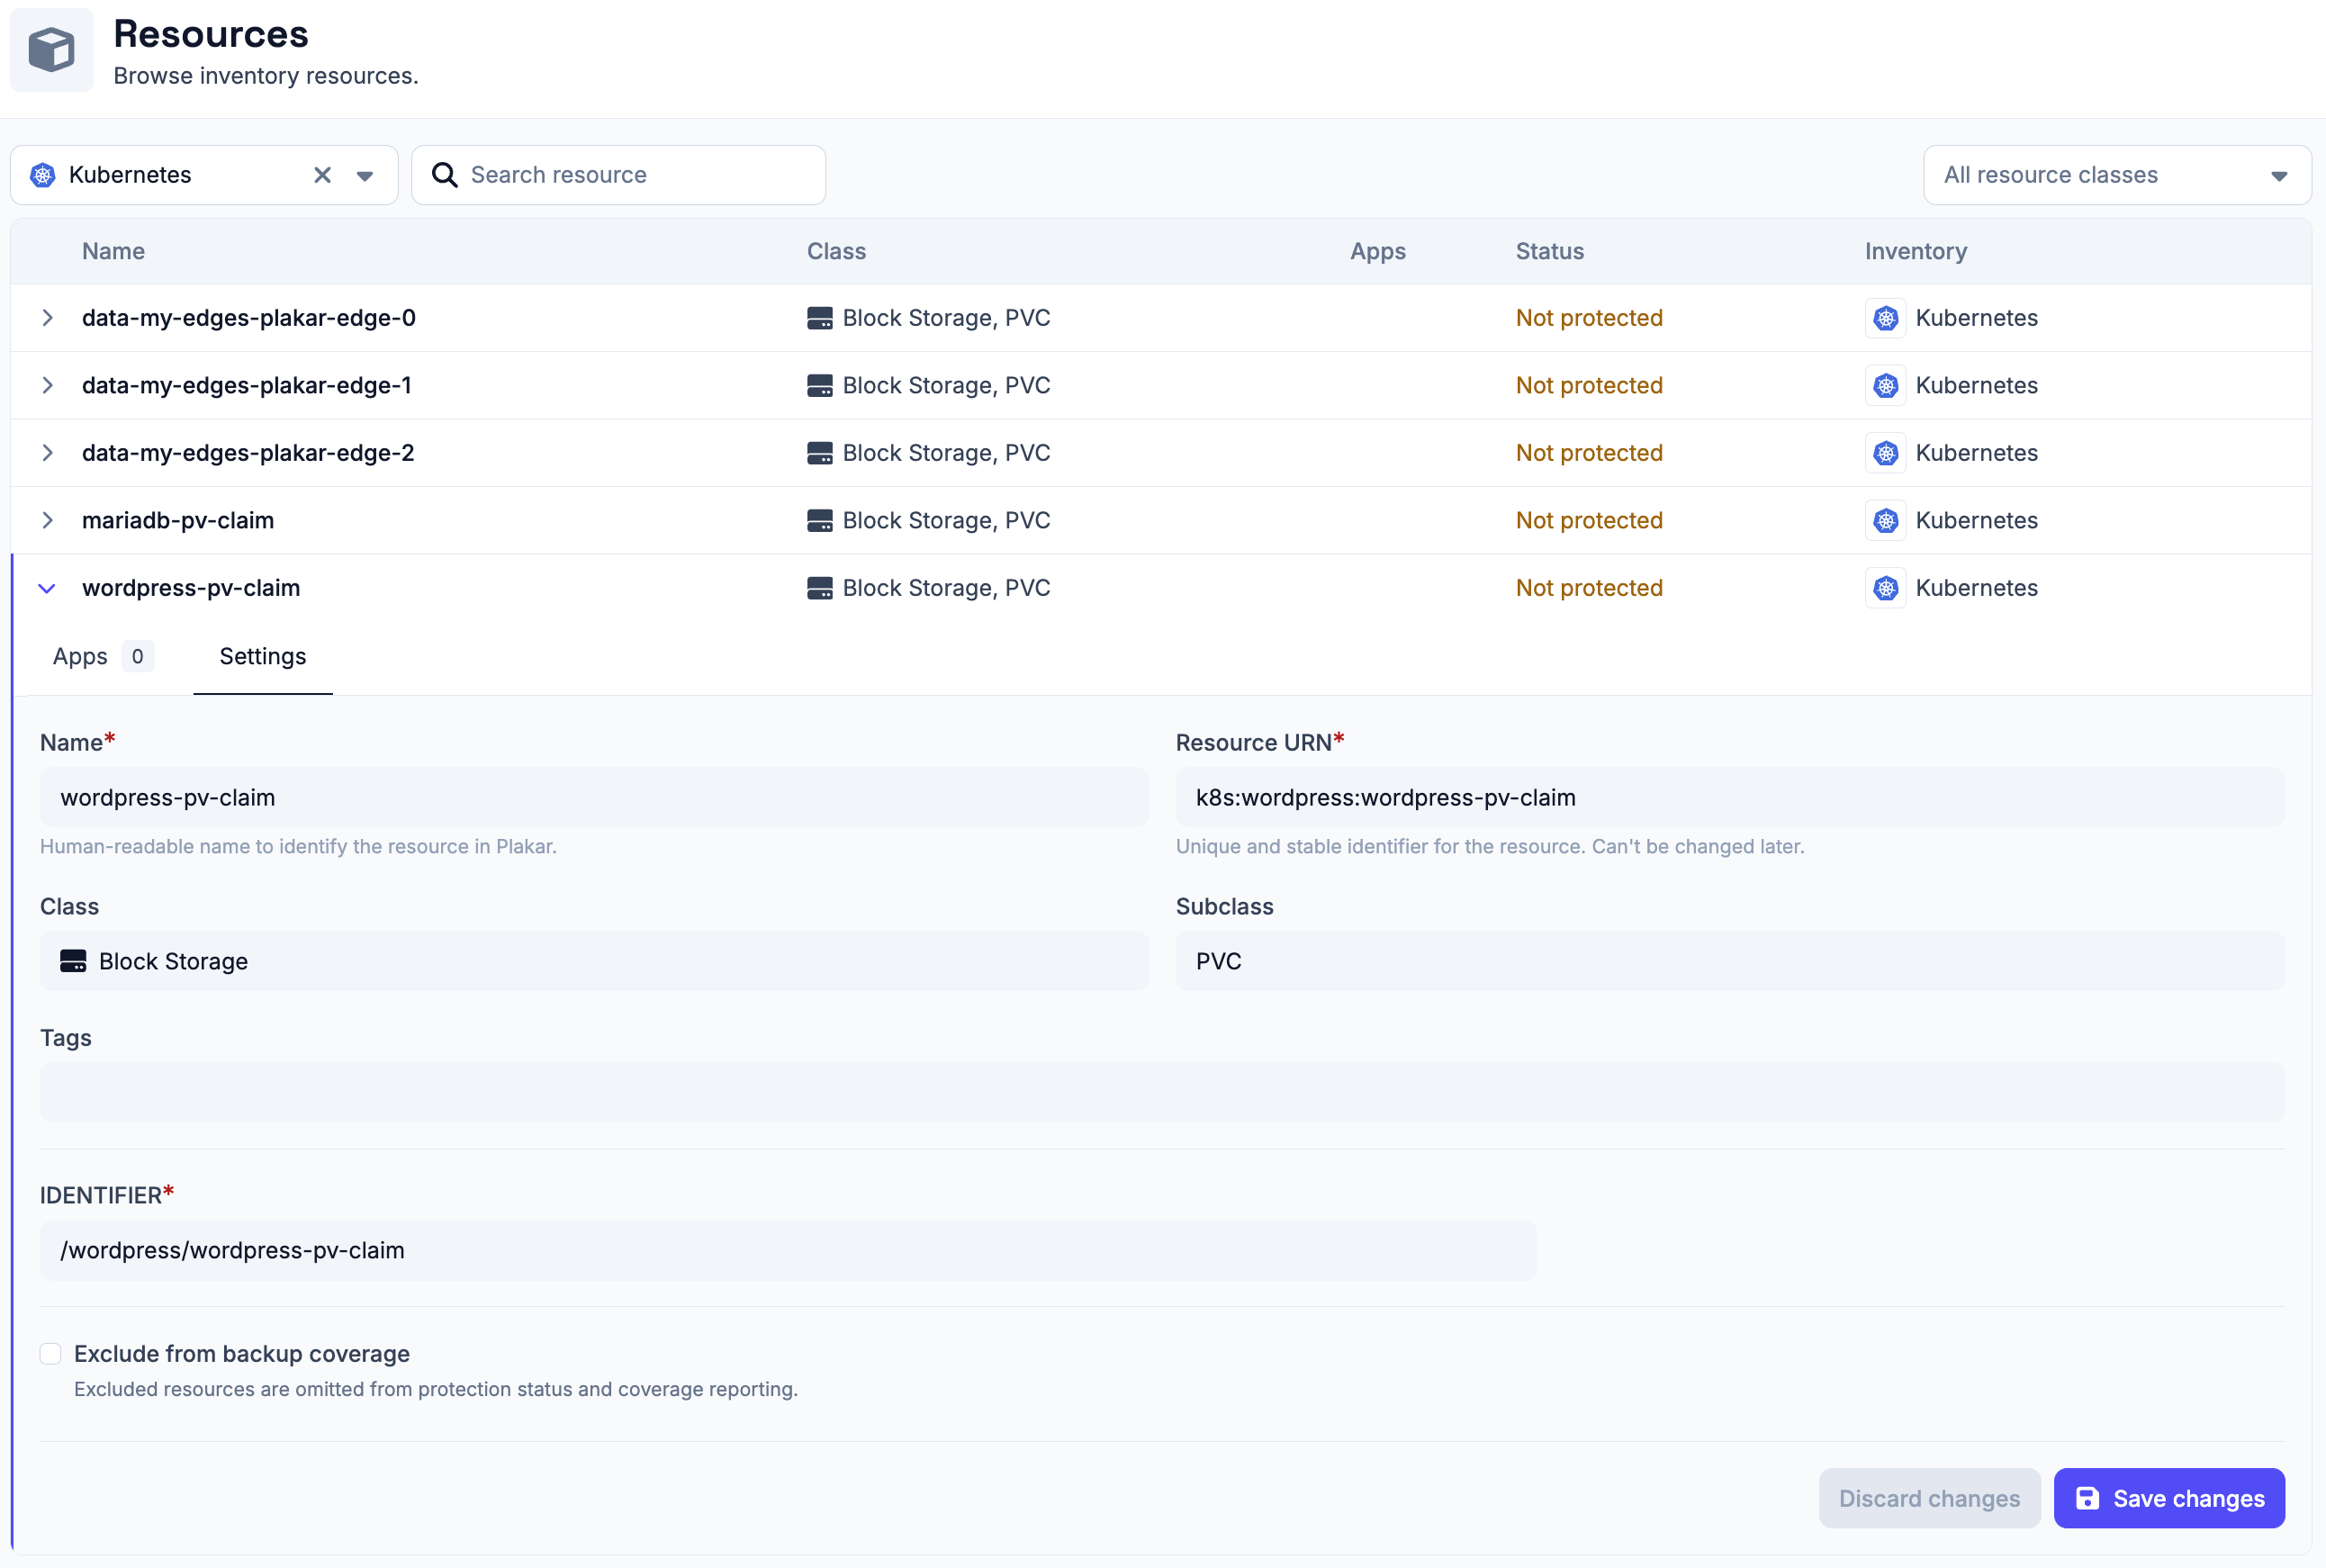Viewport: 2326px width, 1568px height.
Task: Click the Class column header
Action: point(836,251)
